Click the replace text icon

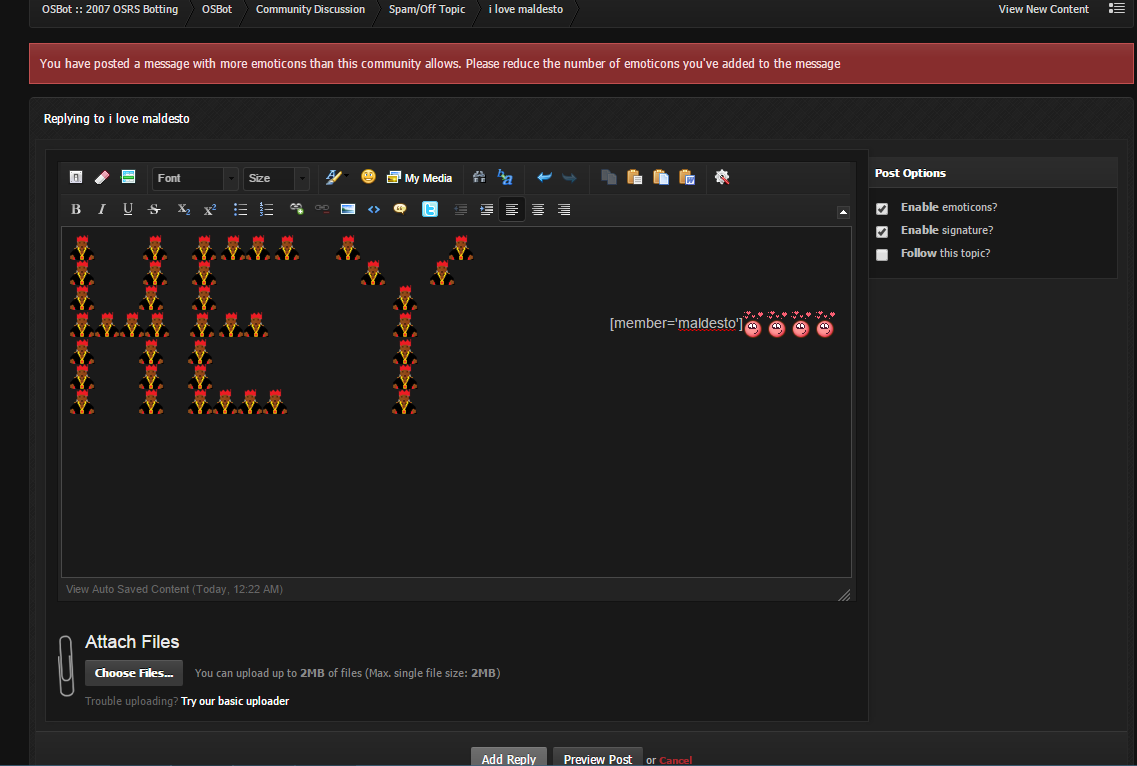pos(505,177)
